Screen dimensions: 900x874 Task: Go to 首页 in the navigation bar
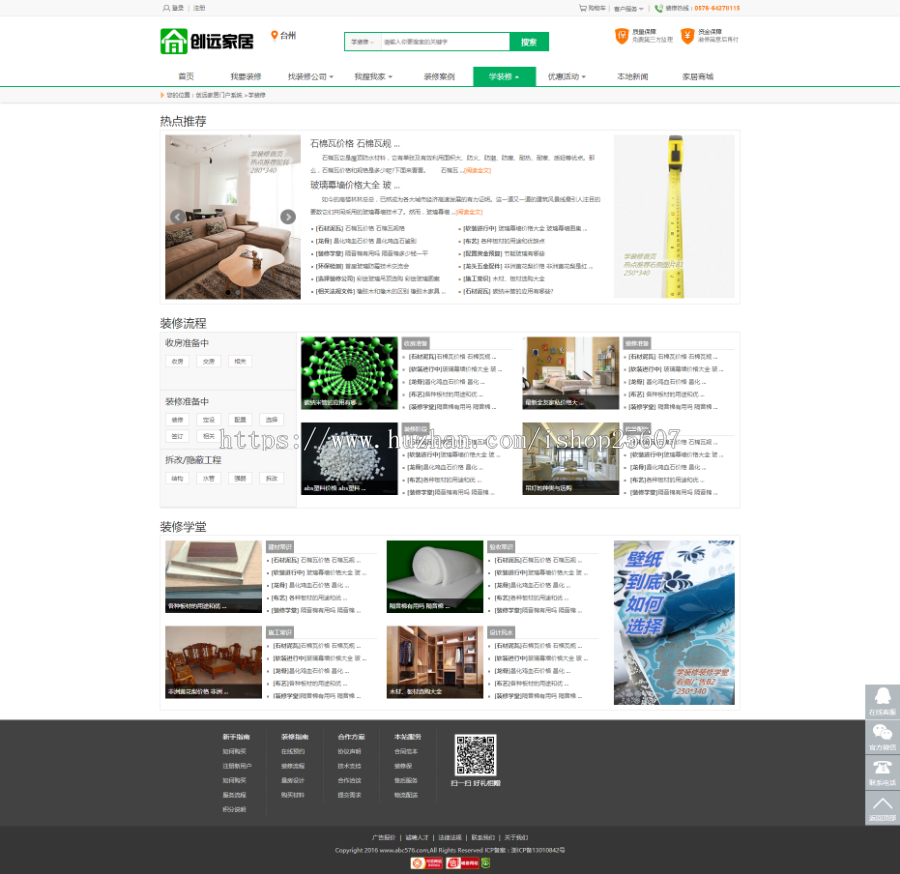[186, 76]
